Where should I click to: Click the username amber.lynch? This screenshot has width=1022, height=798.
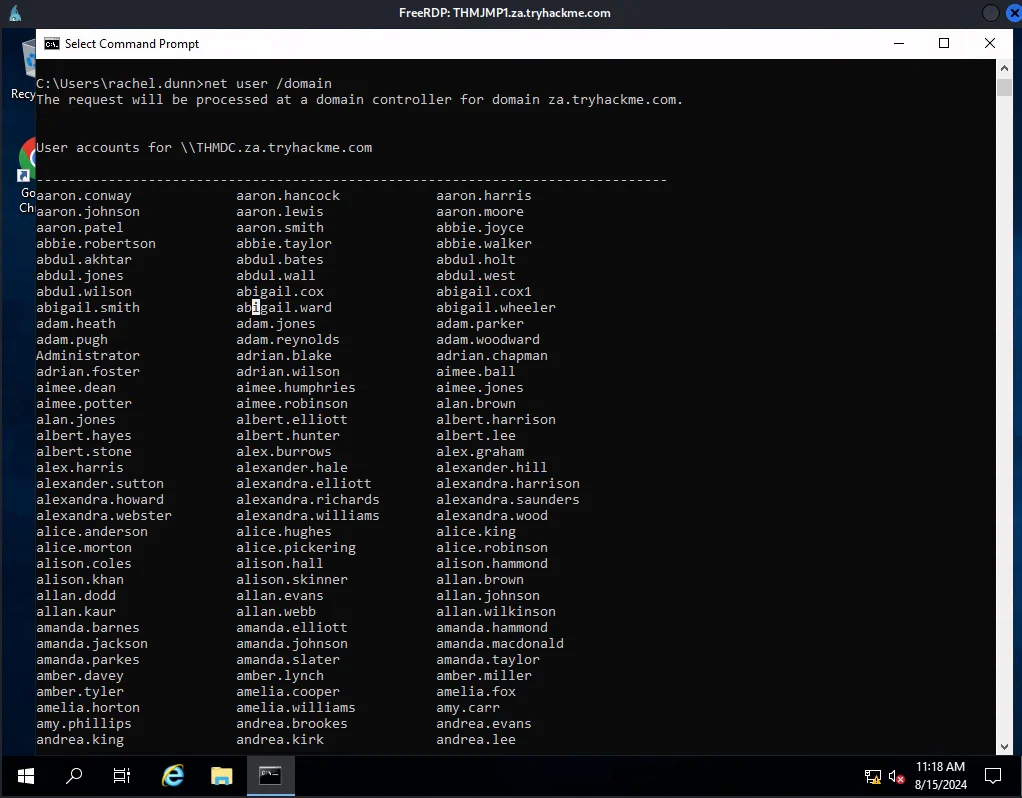coord(280,676)
